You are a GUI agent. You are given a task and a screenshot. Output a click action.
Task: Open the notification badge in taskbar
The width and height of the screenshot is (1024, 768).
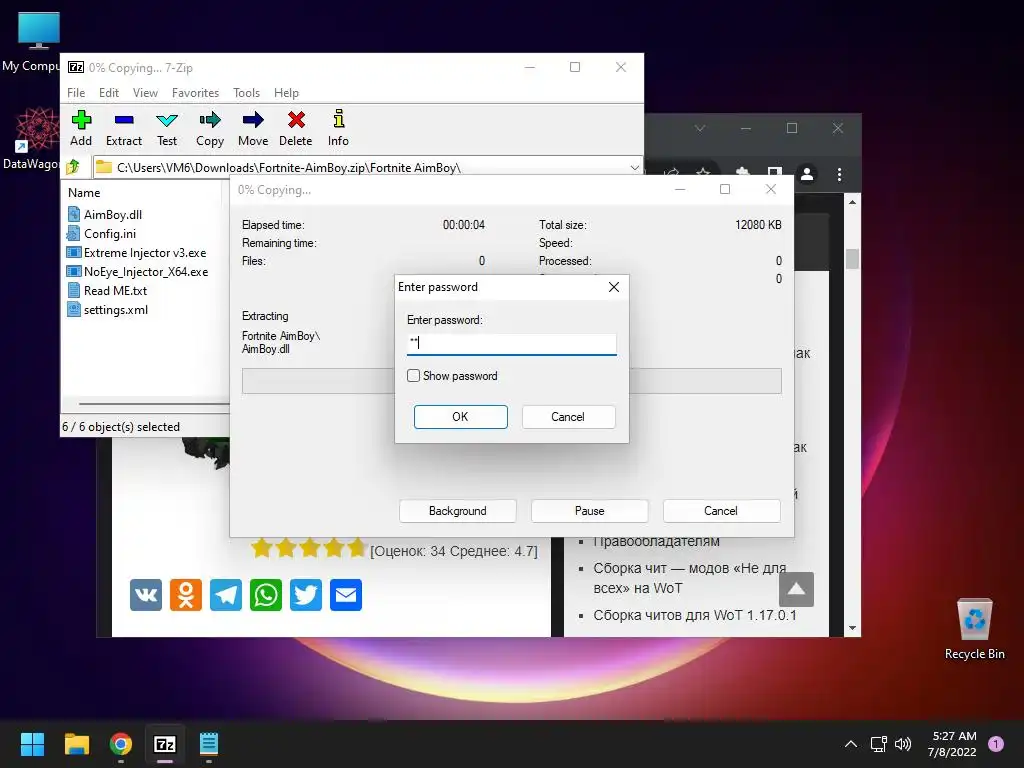996,744
